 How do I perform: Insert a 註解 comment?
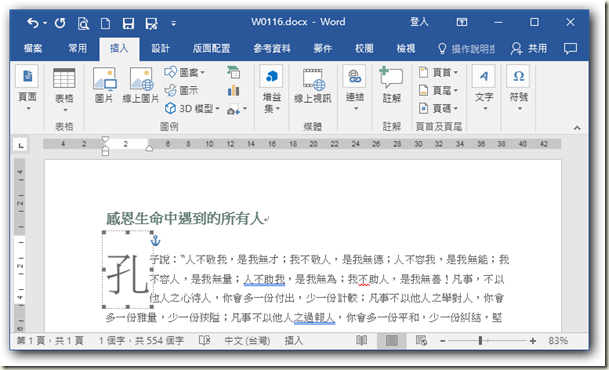[x=392, y=85]
